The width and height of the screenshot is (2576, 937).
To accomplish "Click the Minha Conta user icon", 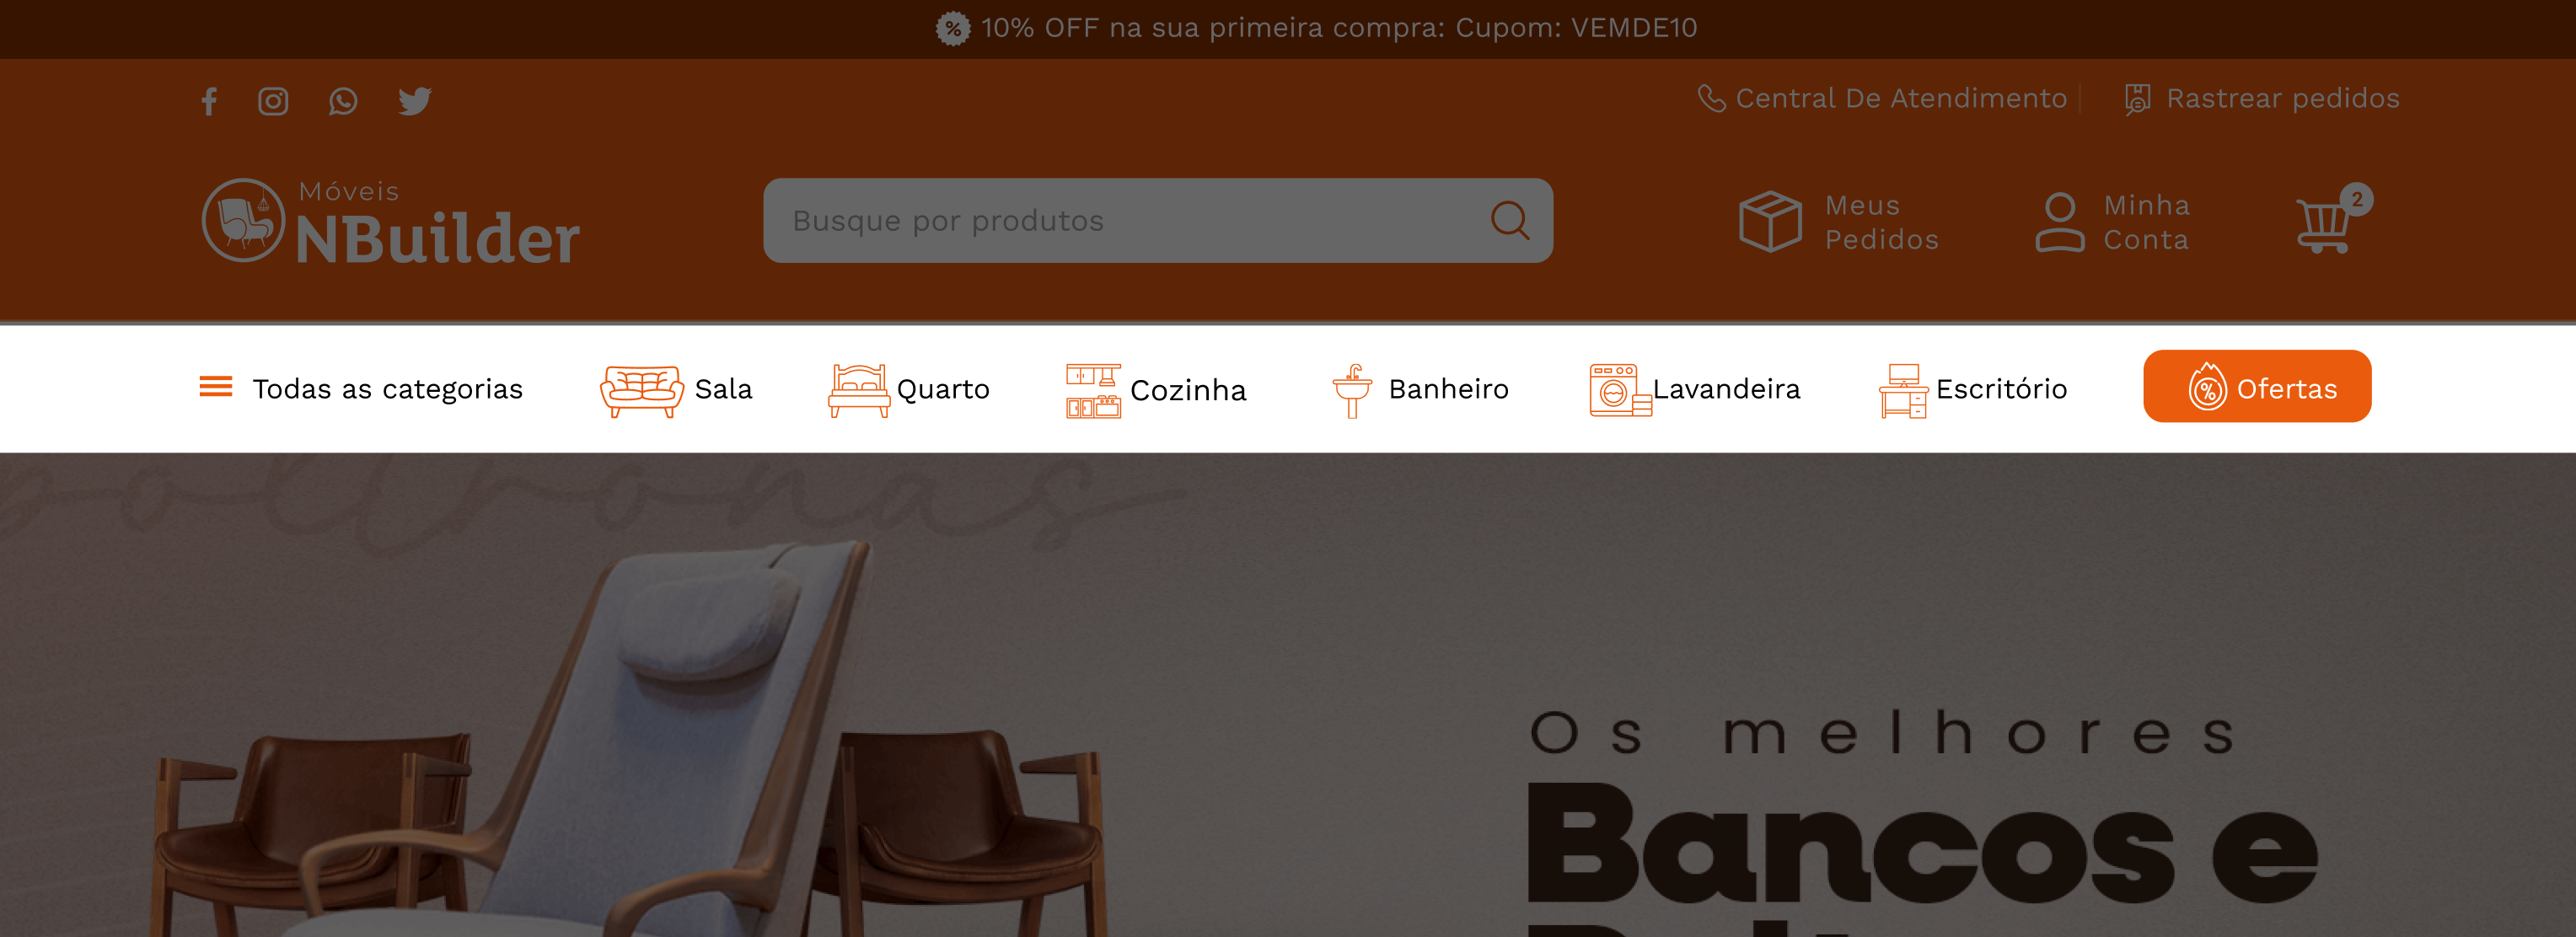I will (x=2060, y=222).
